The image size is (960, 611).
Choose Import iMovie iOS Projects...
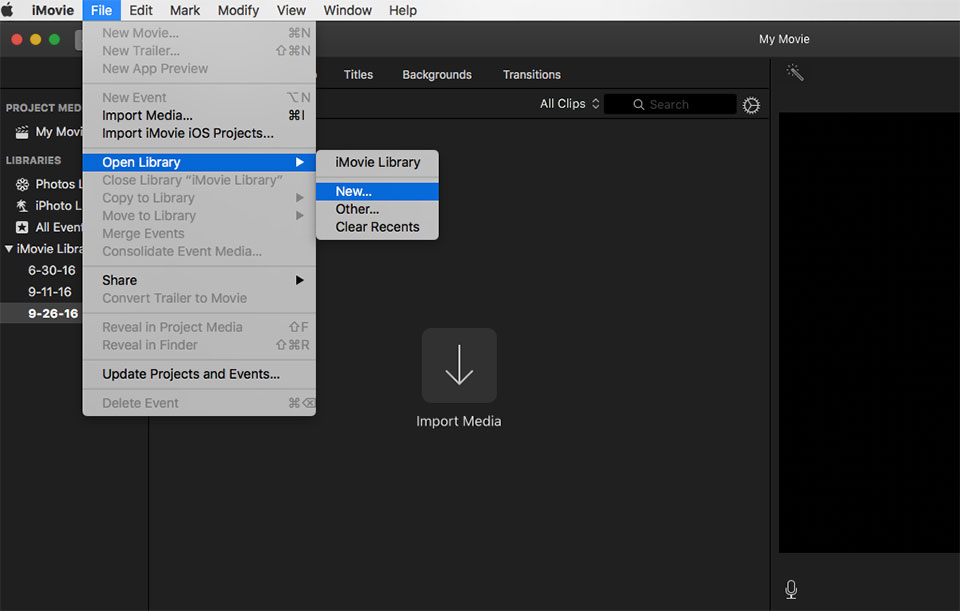pos(199,133)
